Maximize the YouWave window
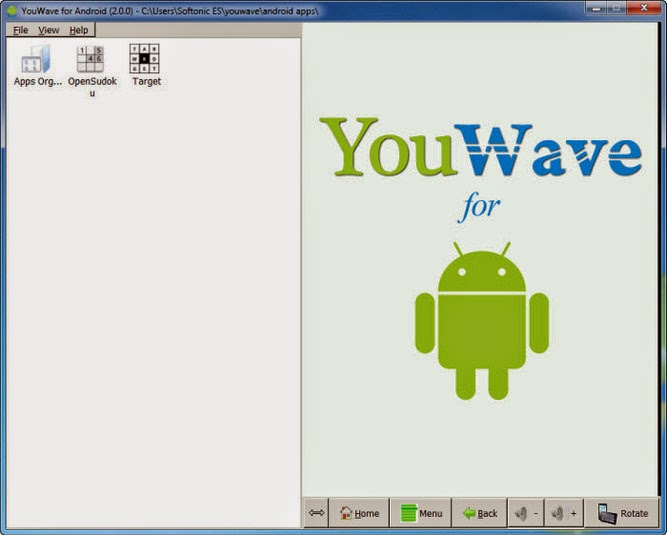The width and height of the screenshot is (667, 535). (x=616, y=8)
